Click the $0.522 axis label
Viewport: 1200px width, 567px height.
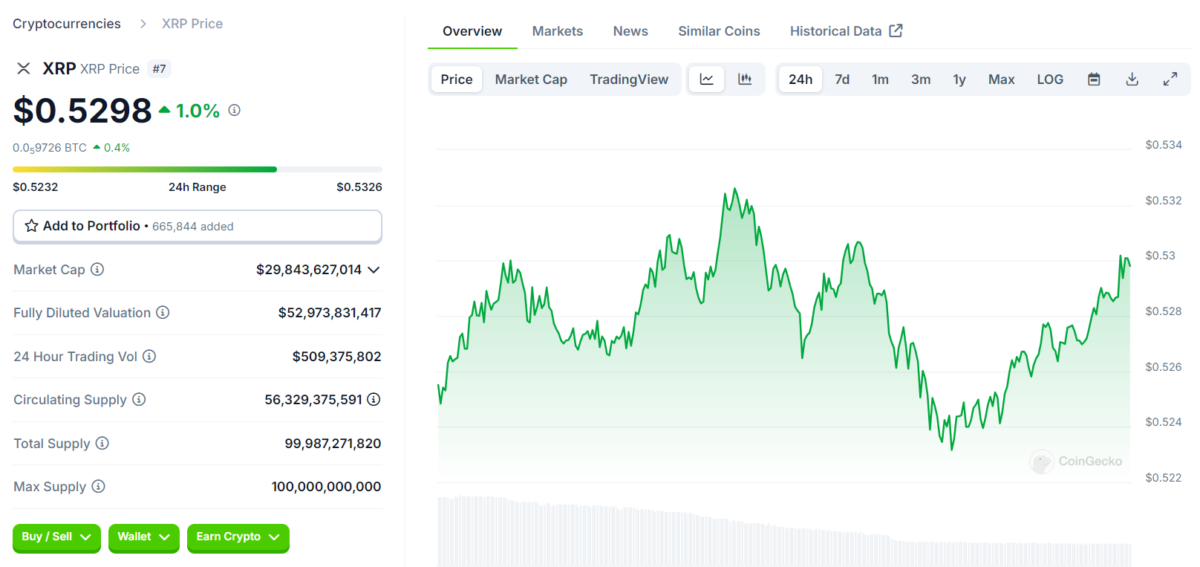point(1164,477)
